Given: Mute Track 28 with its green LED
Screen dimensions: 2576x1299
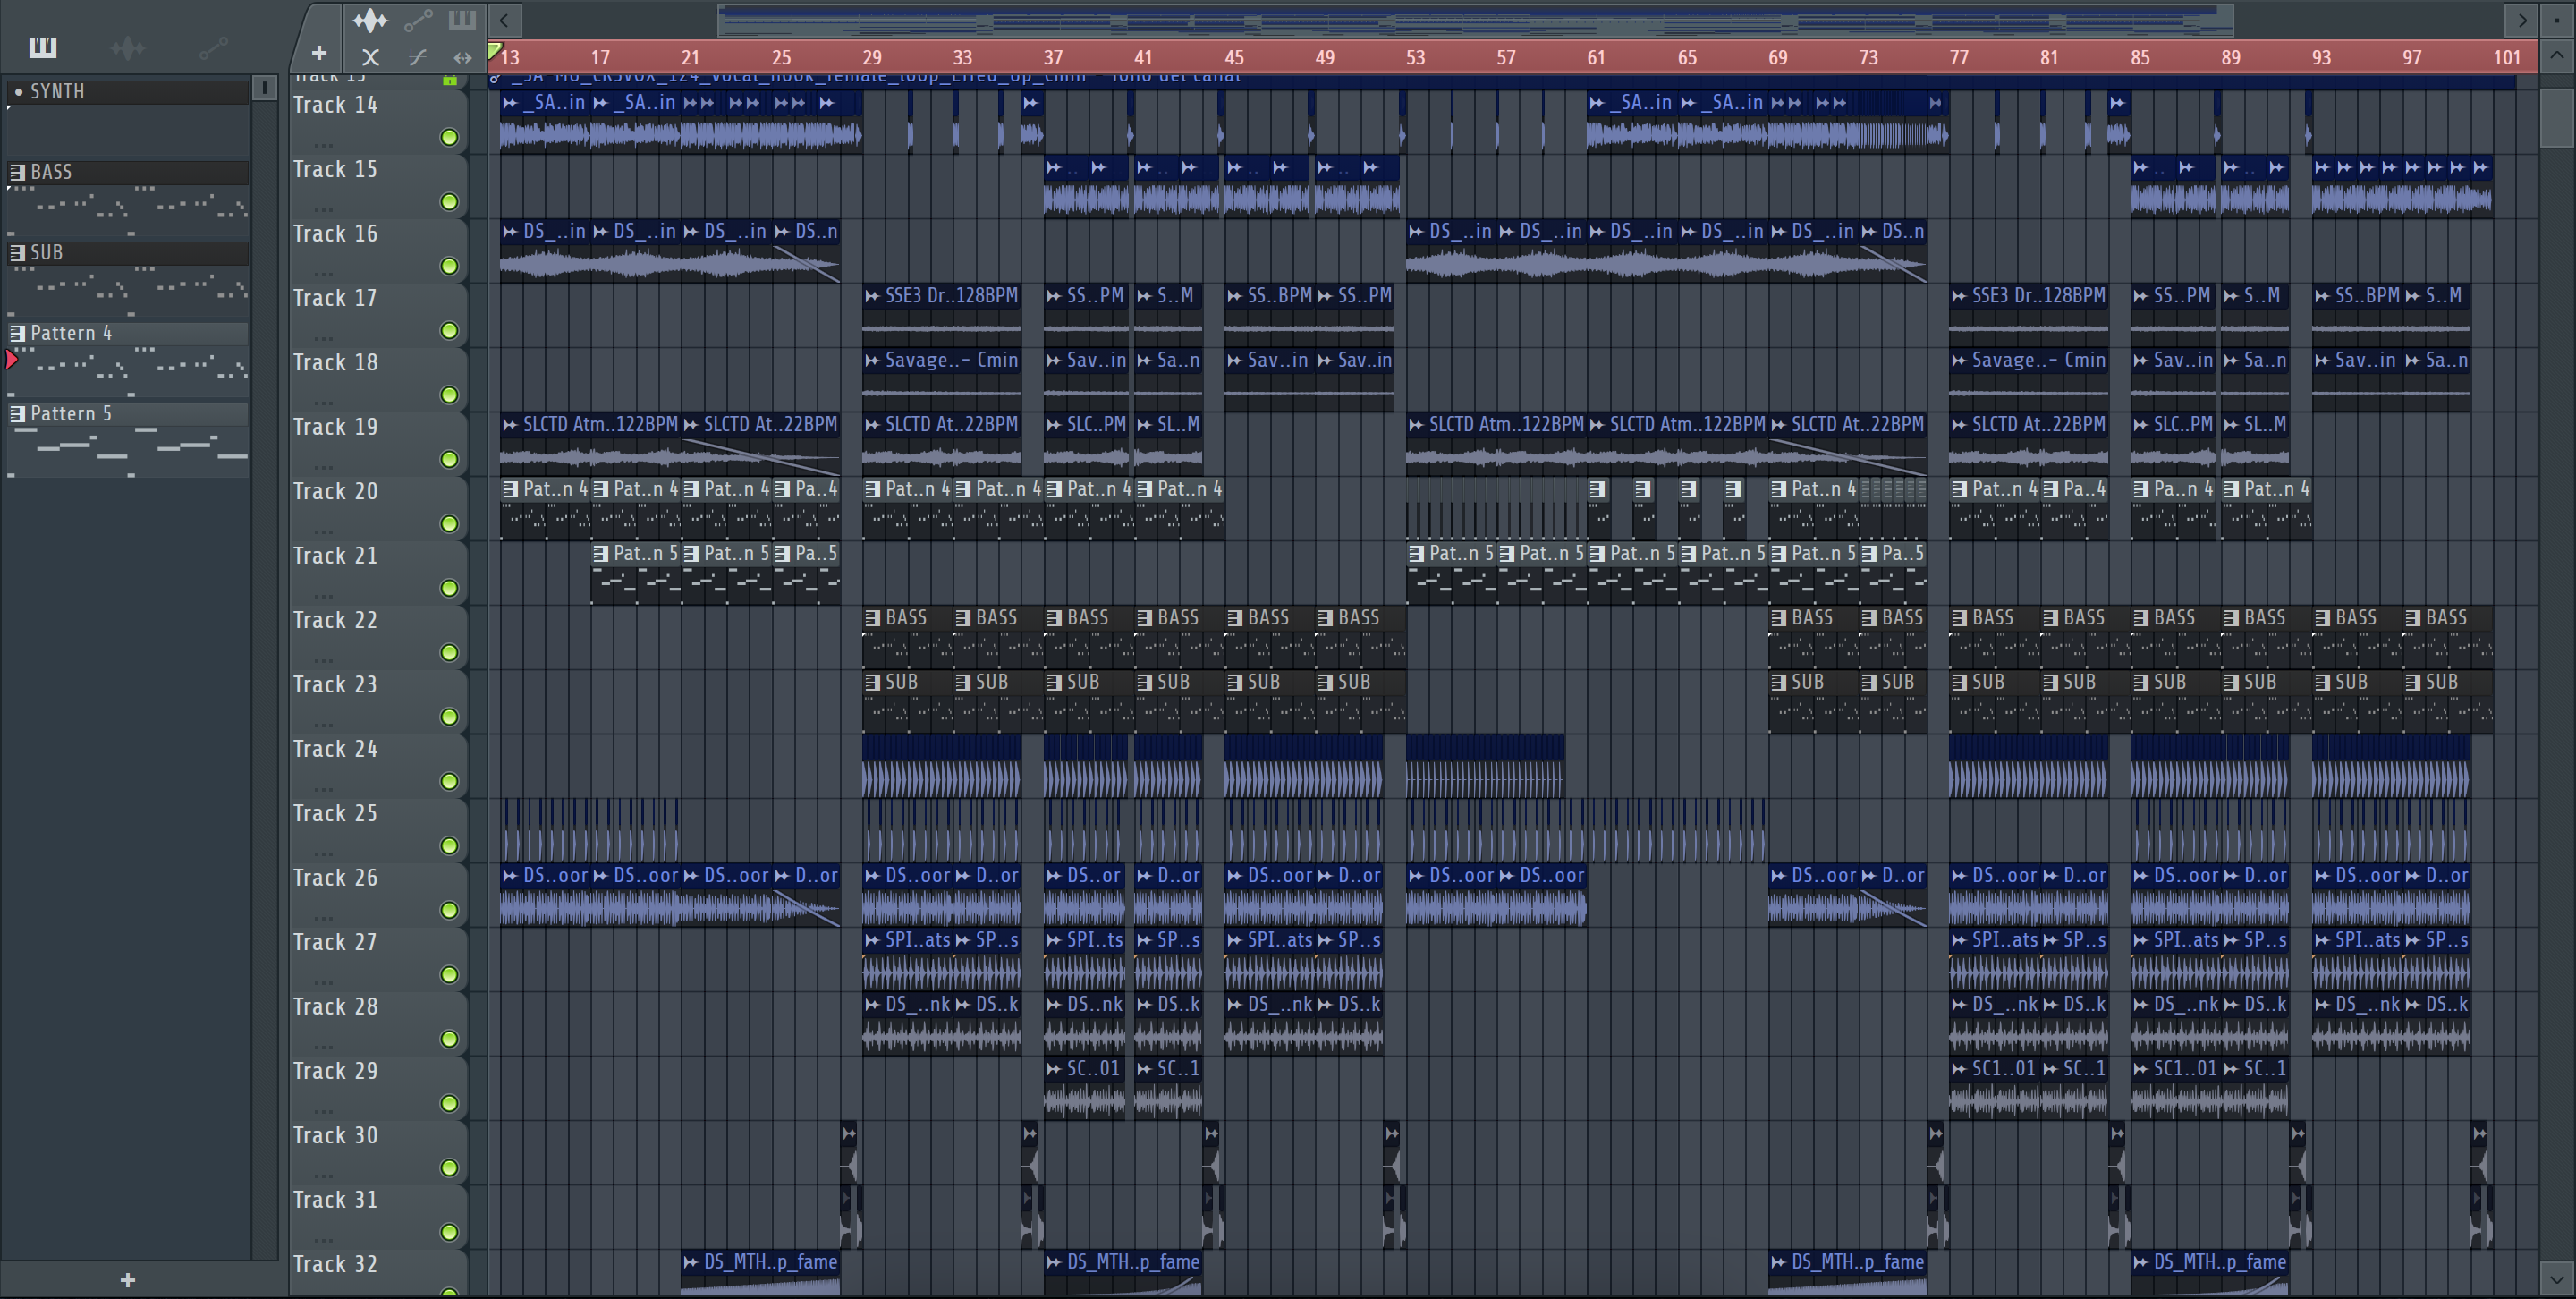Looking at the screenshot, I should point(450,1039).
